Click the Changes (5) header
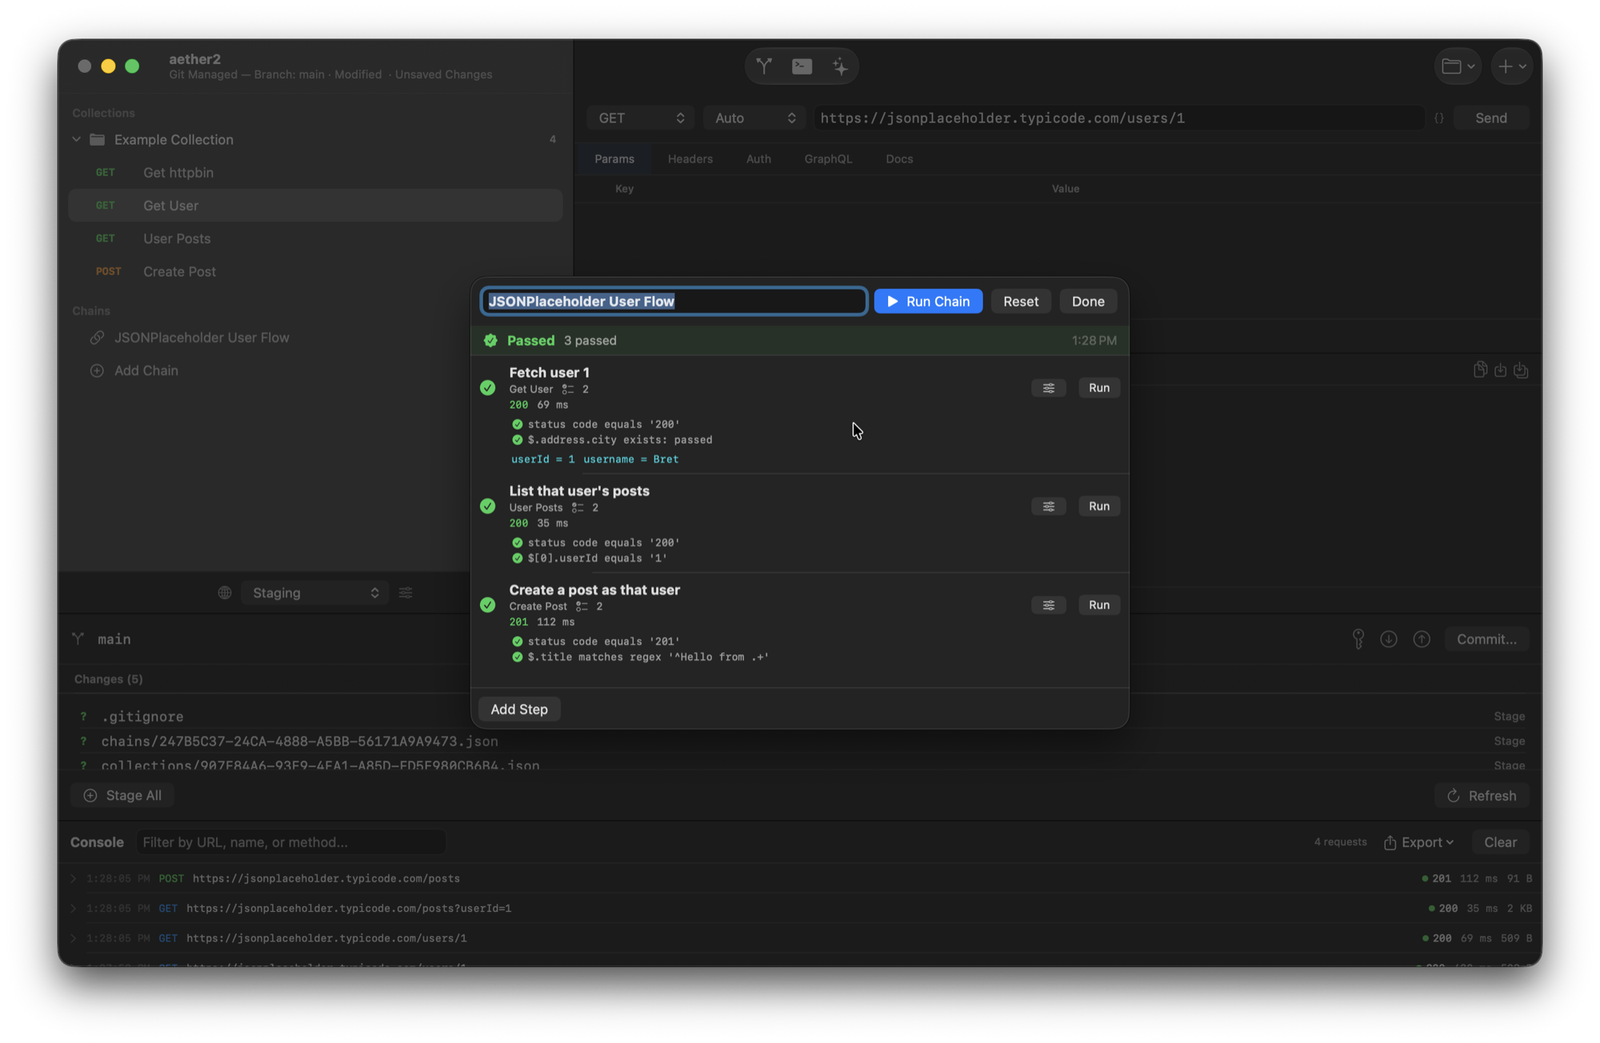Image resolution: width=1600 pixels, height=1043 pixels. (x=108, y=679)
